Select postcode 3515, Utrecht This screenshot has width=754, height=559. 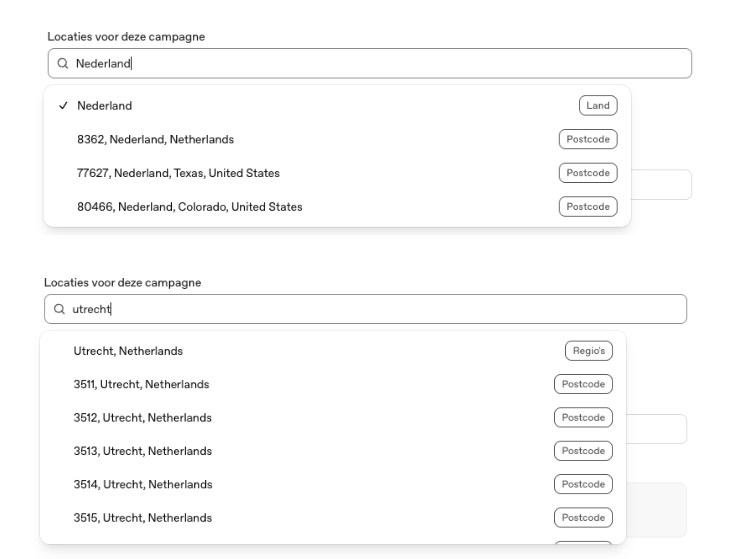point(333,518)
